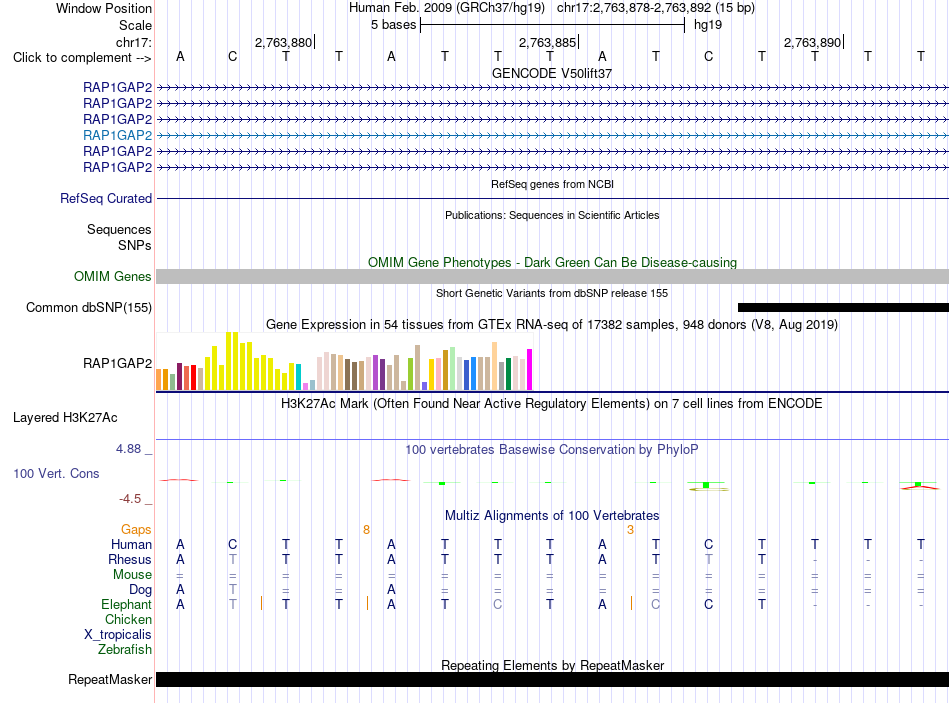This screenshot has height=703, width=950.
Task: Click the GENCODE V50lift37 track title
Action: pyautogui.click(x=552, y=73)
